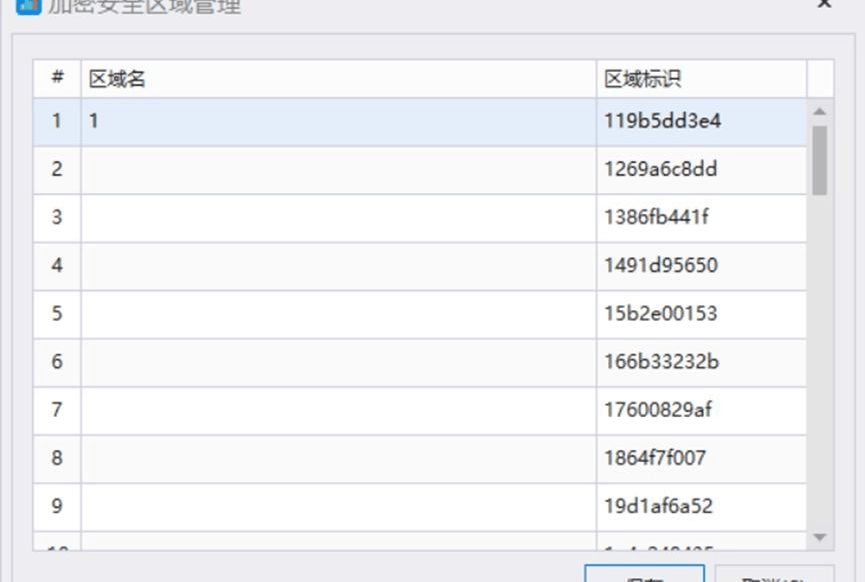The image size is (865, 582).
Task: Click the dialog title bar app icon
Action: click(x=28, y=6)
